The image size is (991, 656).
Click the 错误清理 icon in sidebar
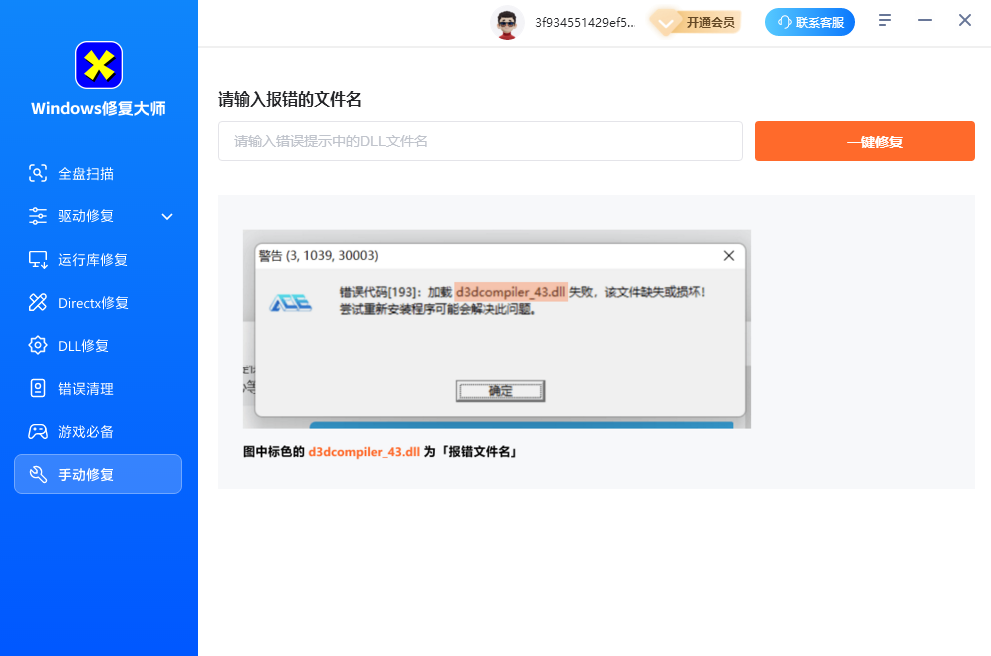(x=38, y=388)
